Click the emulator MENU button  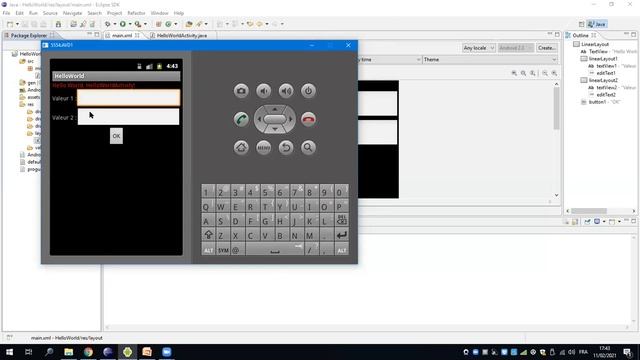tap(264, 147)
